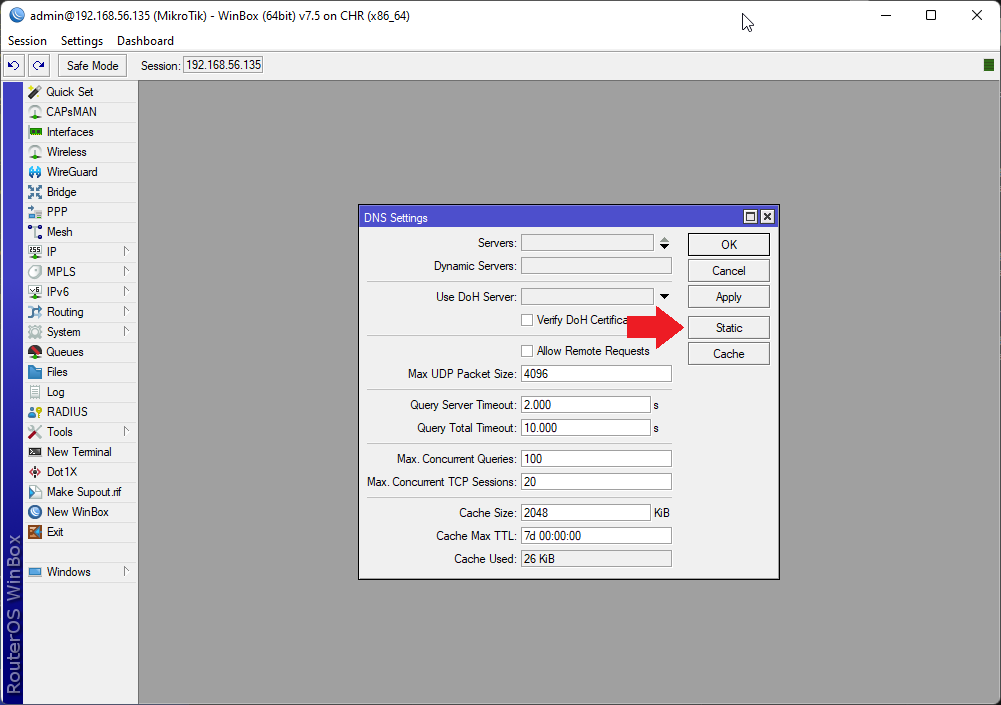Apply the DNS Settings changes
The height and width of the screenshot is (705, 1001).
tap(727, 296)
